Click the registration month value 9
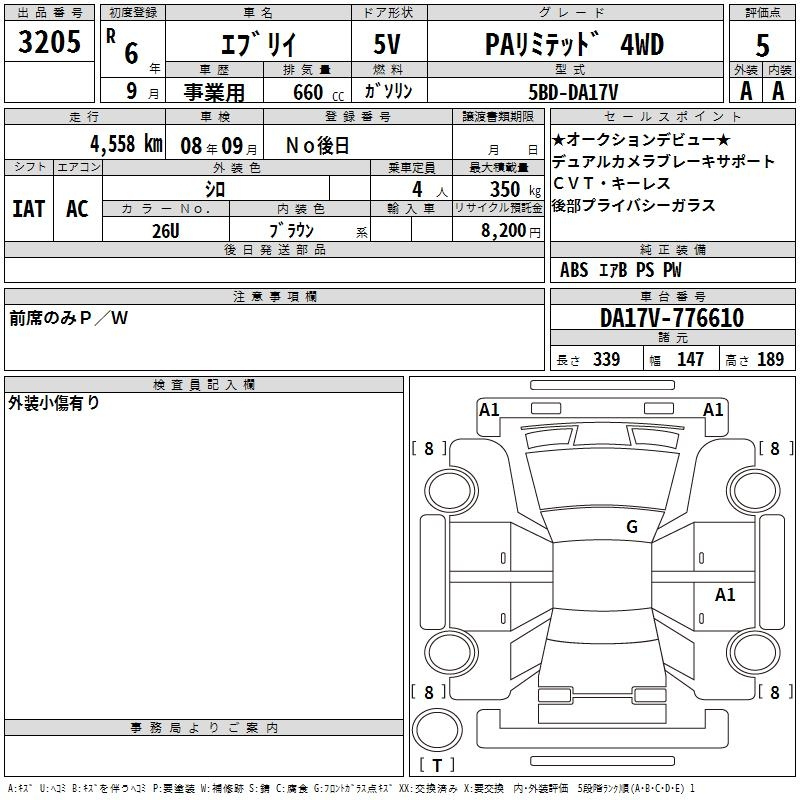Screen dimensions: 800x800 pos(132,91)
